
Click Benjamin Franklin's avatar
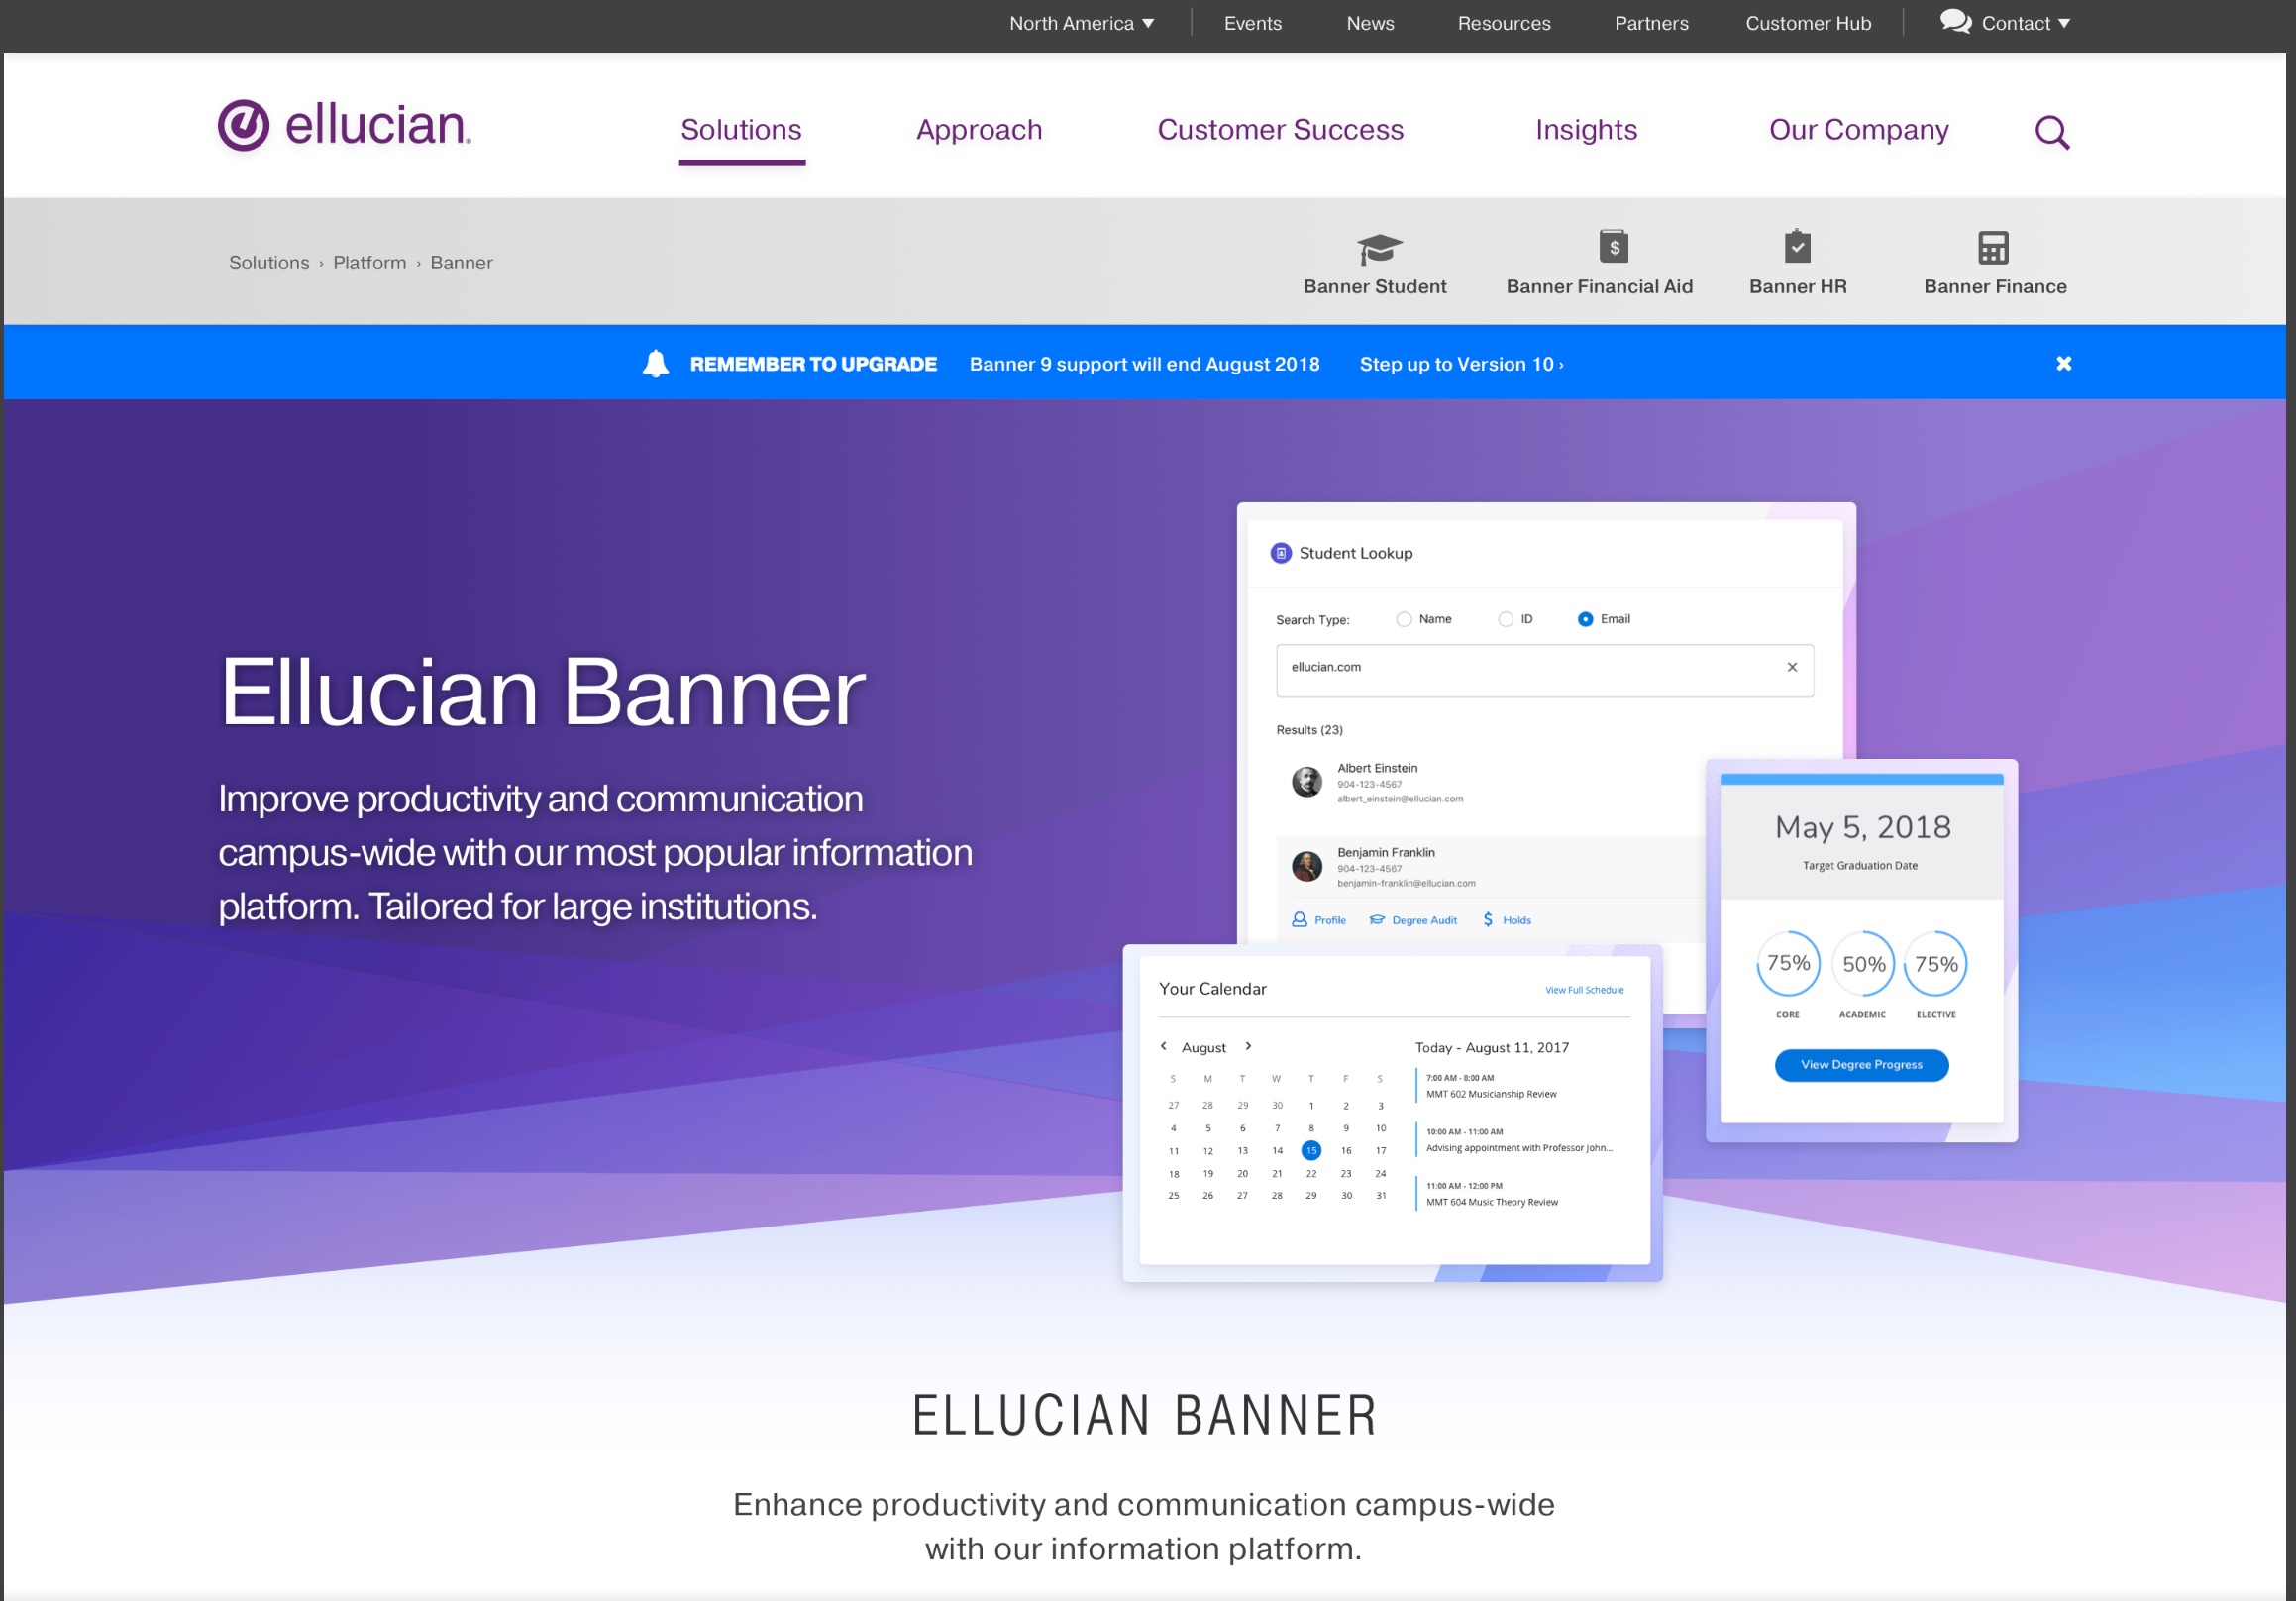pos(1306,866)
